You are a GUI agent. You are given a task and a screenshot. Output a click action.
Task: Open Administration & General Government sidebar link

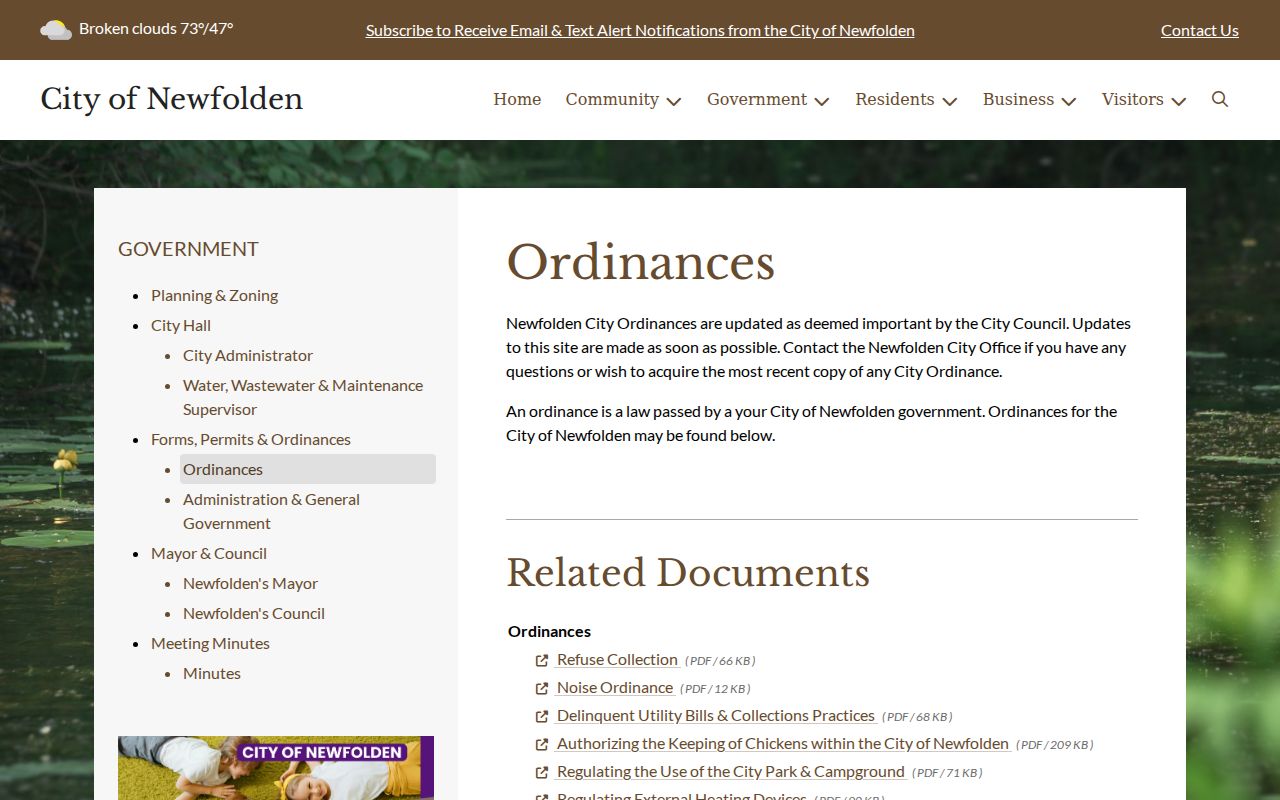271,511
